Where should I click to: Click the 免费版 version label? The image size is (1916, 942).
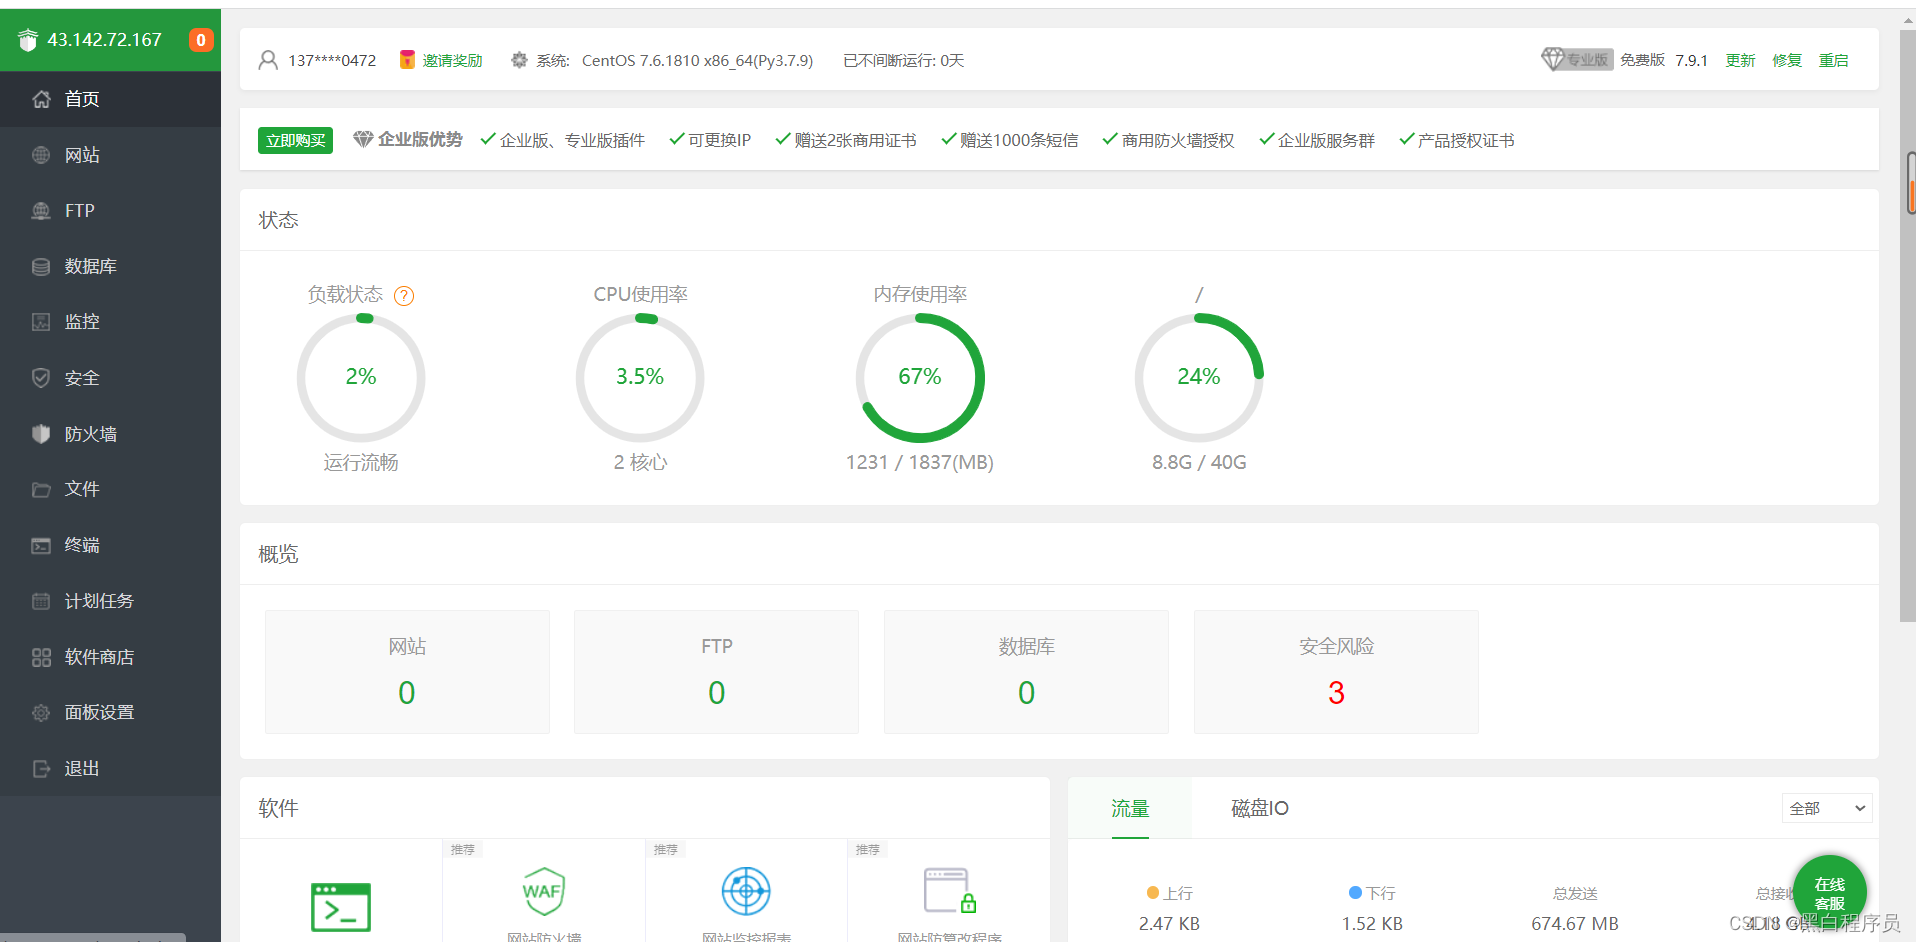(1642, 60)
